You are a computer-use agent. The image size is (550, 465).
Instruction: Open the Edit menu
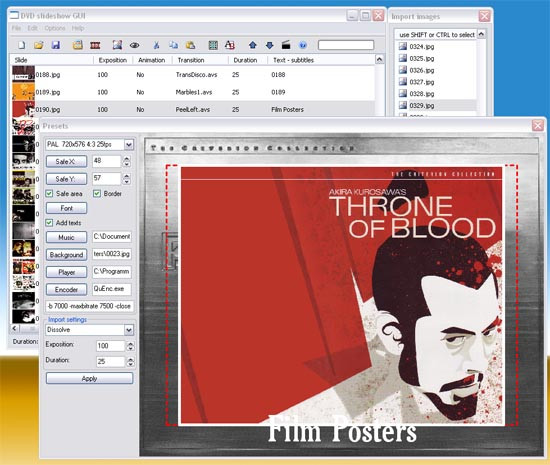pos(33,28)
